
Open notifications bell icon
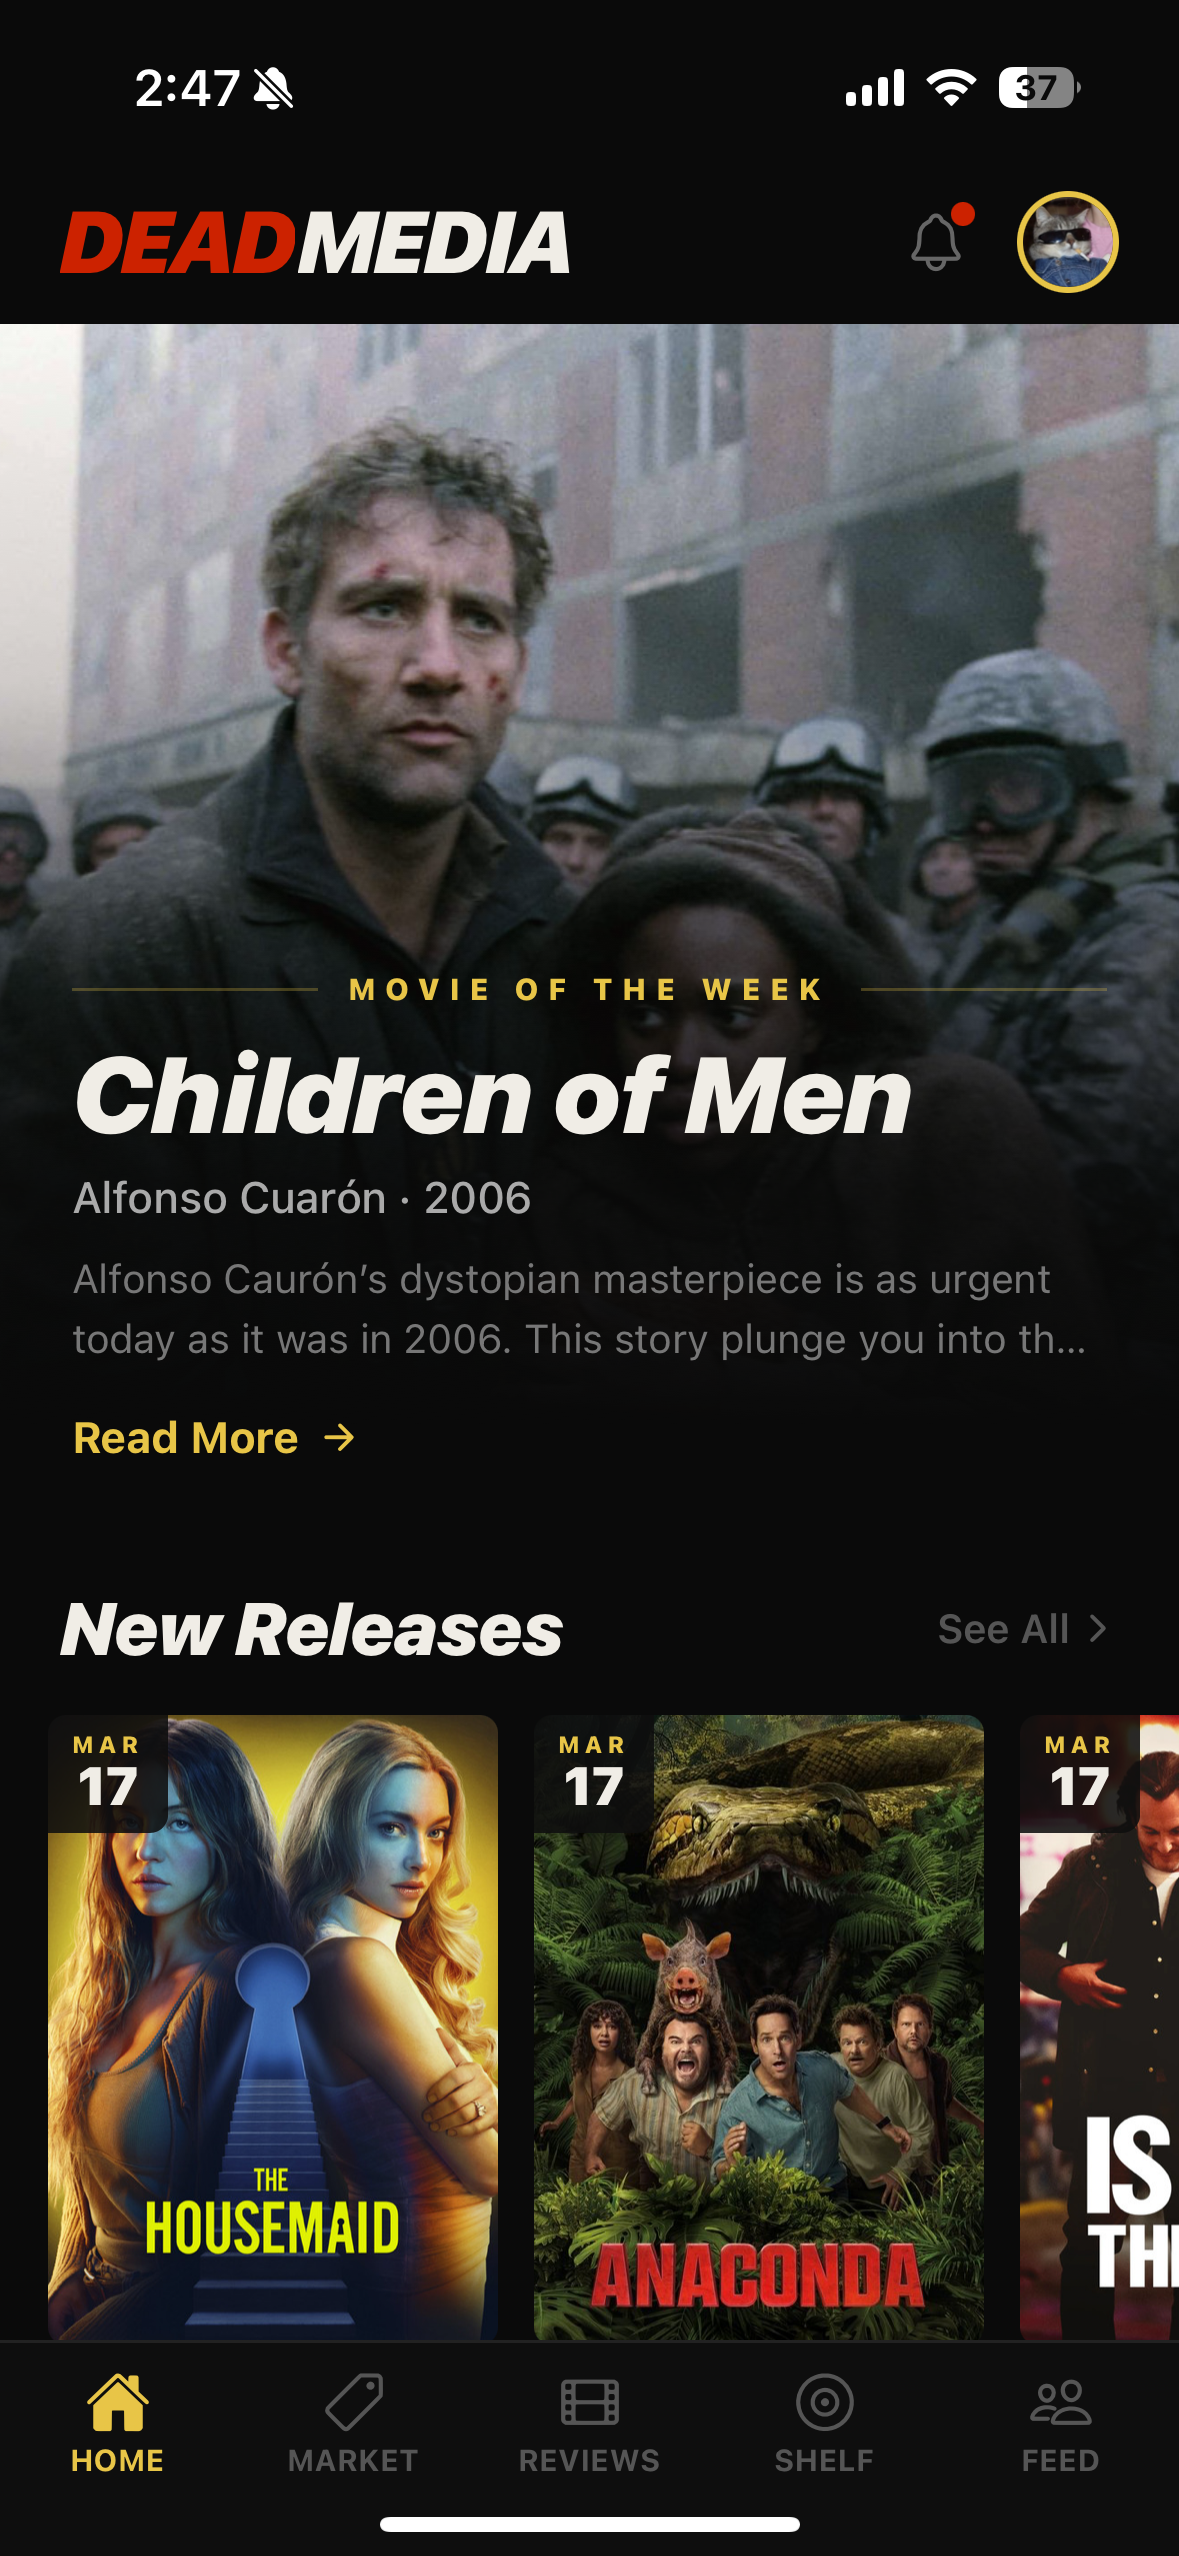pos(937,241)
